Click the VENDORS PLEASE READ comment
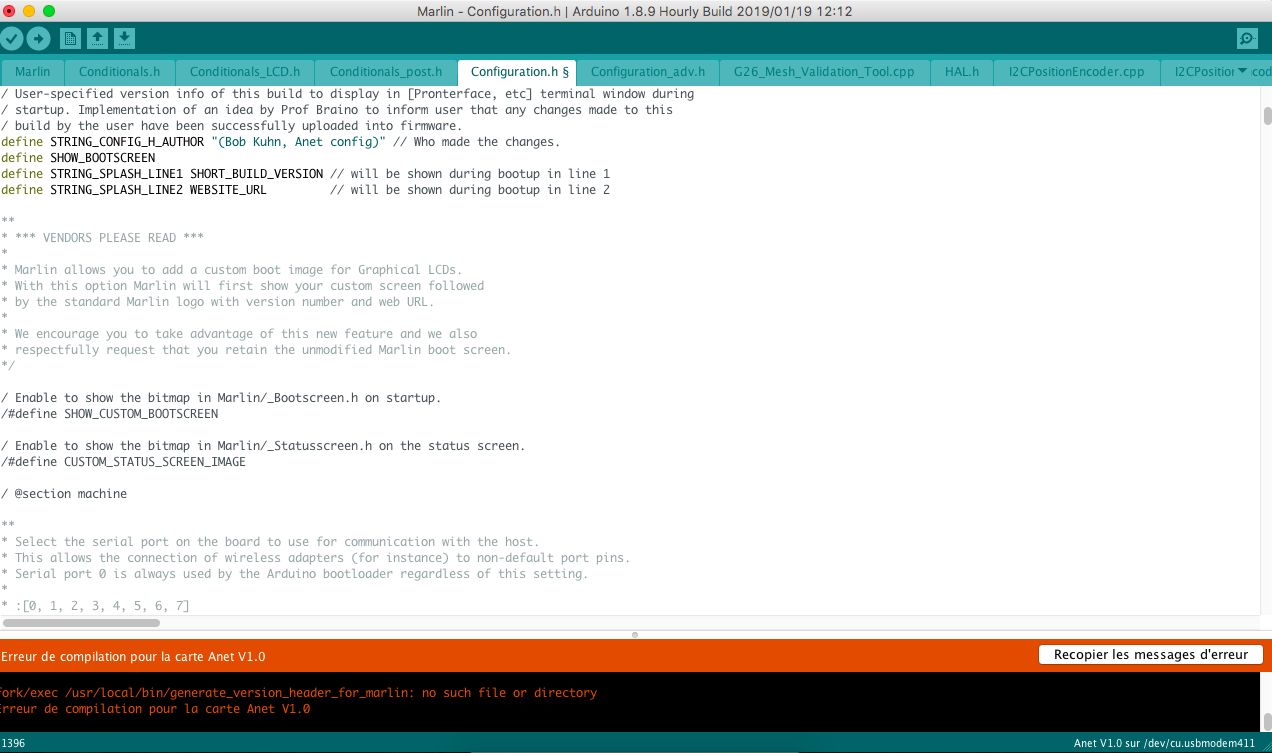 [103, 238]
